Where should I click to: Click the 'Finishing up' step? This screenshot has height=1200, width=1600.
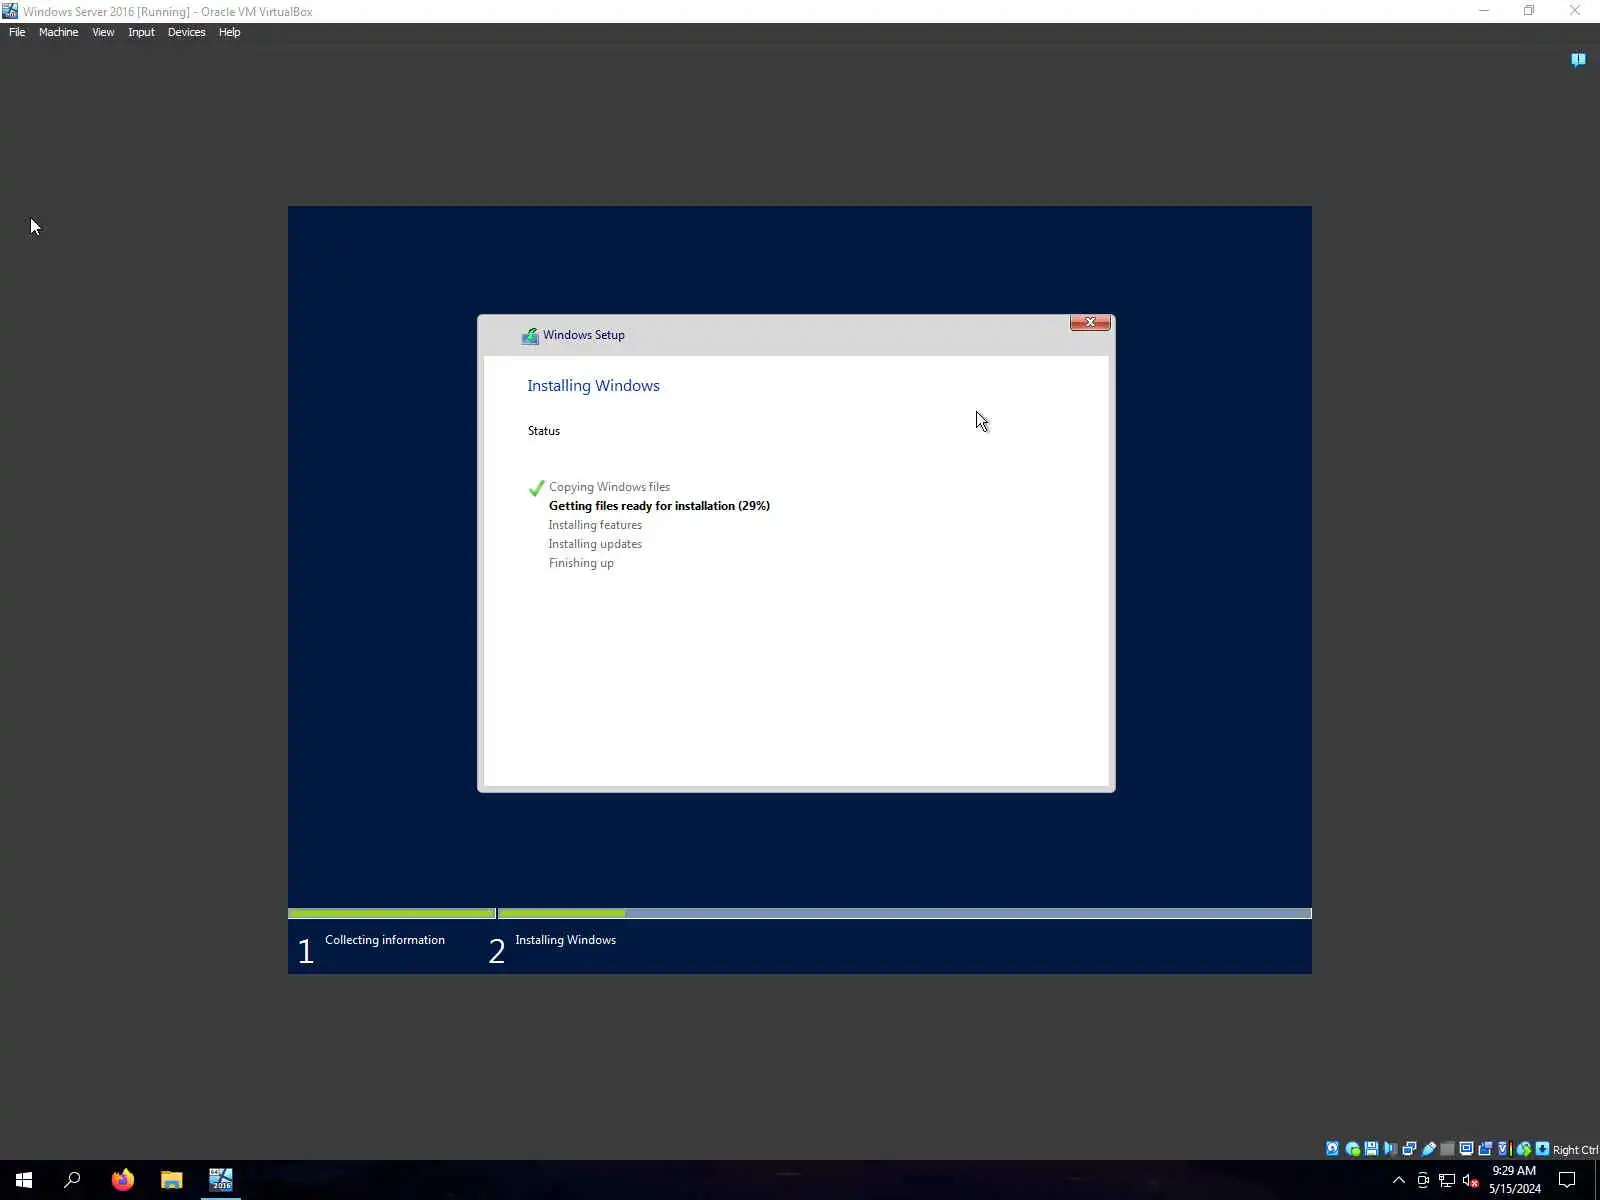coord(581,563)
